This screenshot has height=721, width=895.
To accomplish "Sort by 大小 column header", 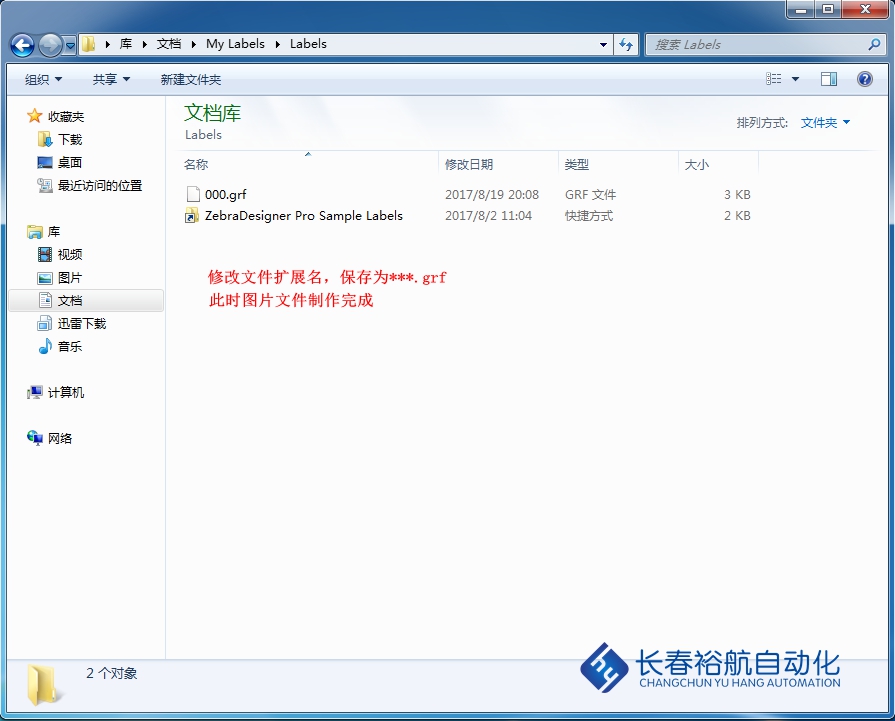I will [x=696, y=164].
